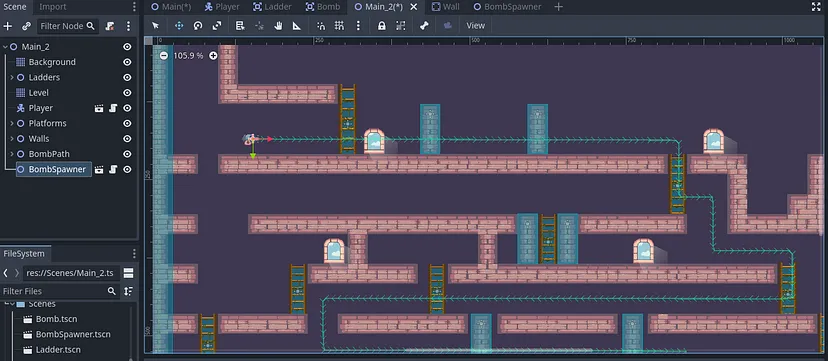This screenshot has width=828, height=361.
Task: Select the Player node in tree
Action: (x=41, y=108)
